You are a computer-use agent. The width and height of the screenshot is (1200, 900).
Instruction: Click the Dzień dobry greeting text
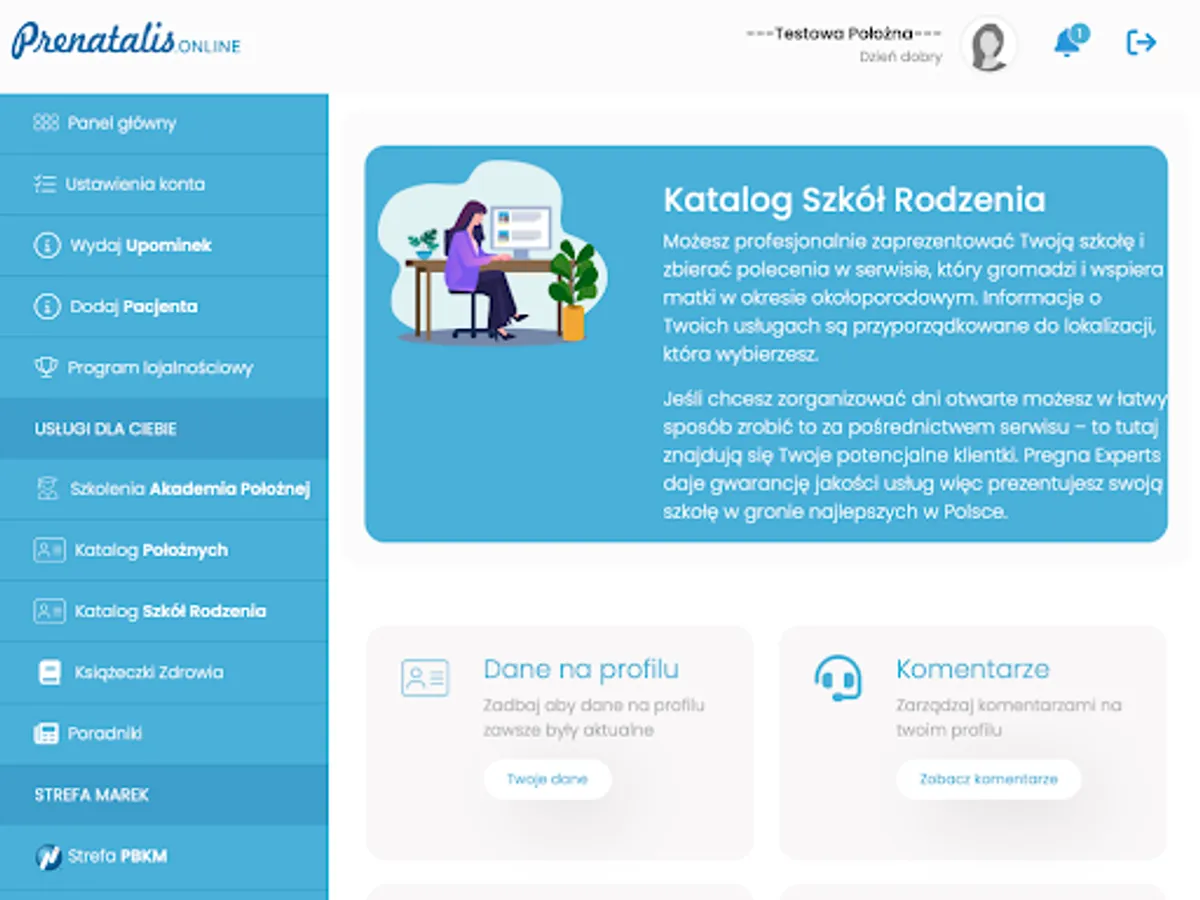click(900, 57)
